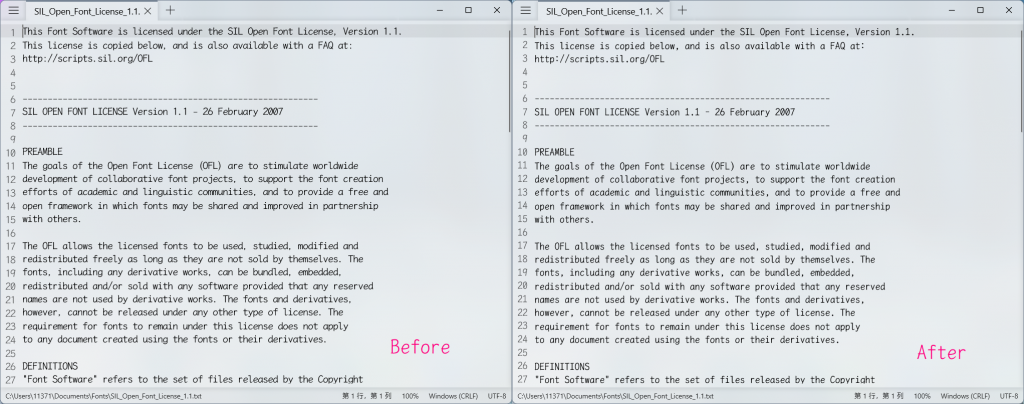Click the http://scripts.sil.org/OFL text in right window
The image size is (1024, 404).
(x=600, y=59)
